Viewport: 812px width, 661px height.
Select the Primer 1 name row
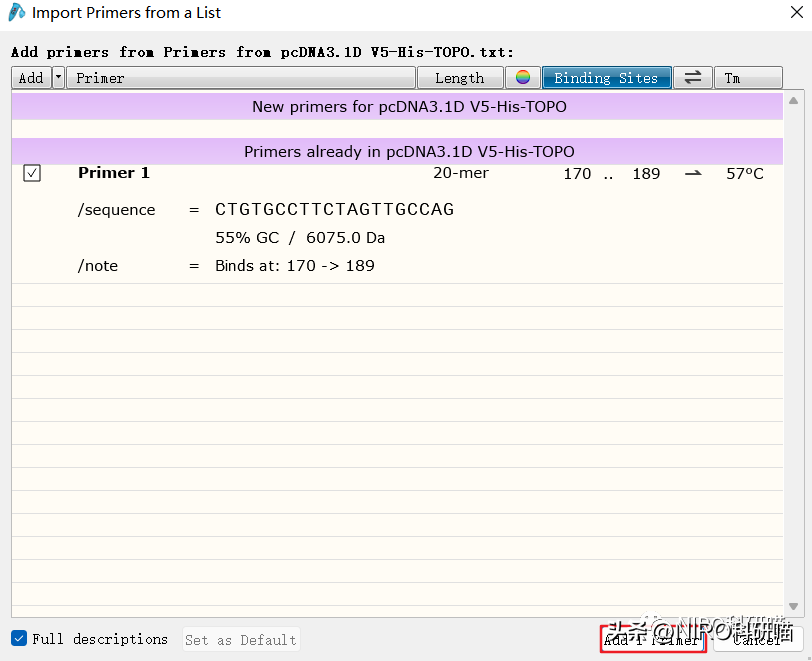click(114, 173)
